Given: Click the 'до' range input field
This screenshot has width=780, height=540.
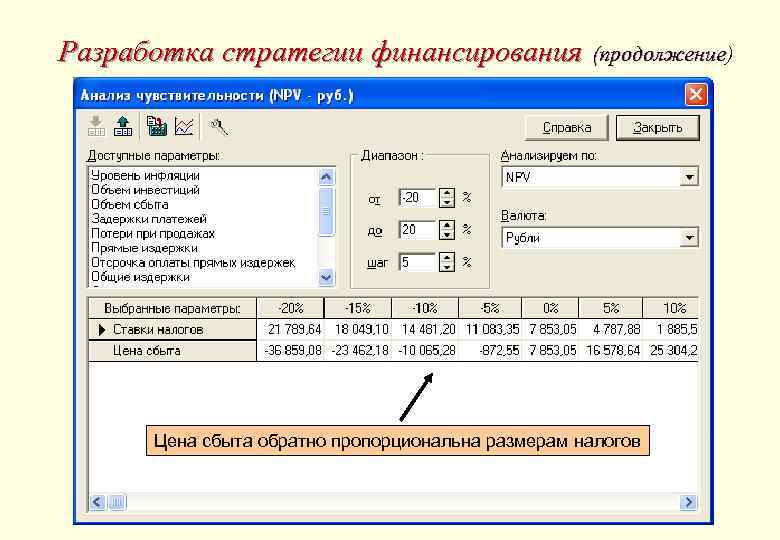Looking at the screenshot, I should (x=418, y=229).
